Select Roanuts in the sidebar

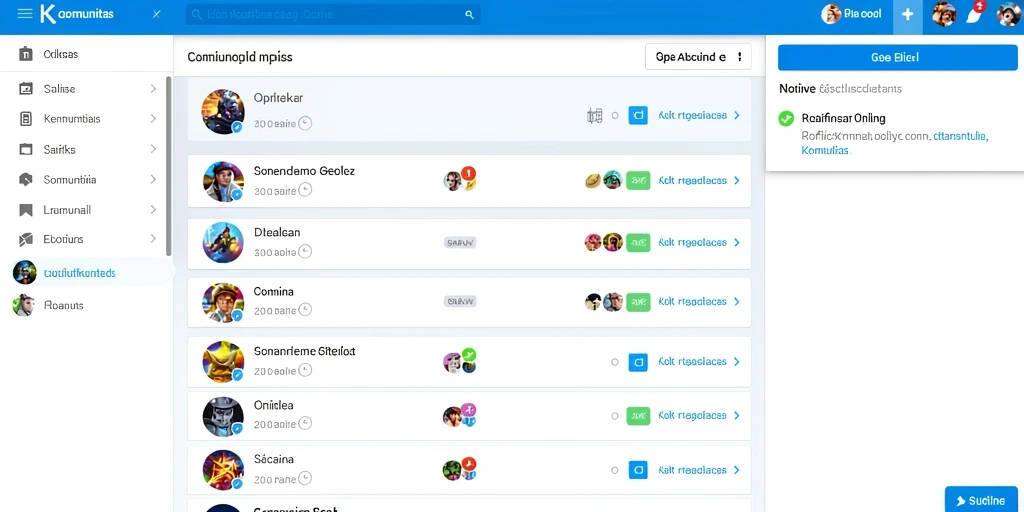coord(86,305)
